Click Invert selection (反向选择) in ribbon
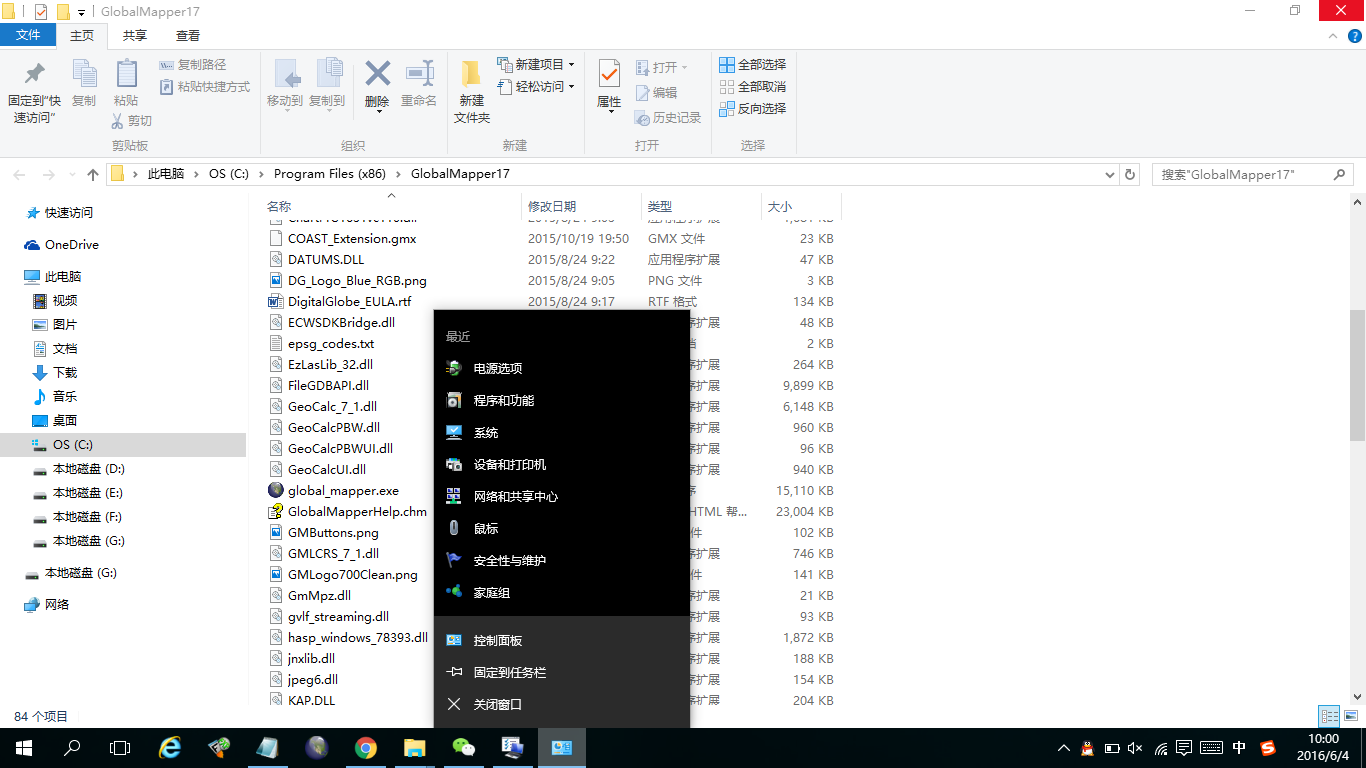 752,108
